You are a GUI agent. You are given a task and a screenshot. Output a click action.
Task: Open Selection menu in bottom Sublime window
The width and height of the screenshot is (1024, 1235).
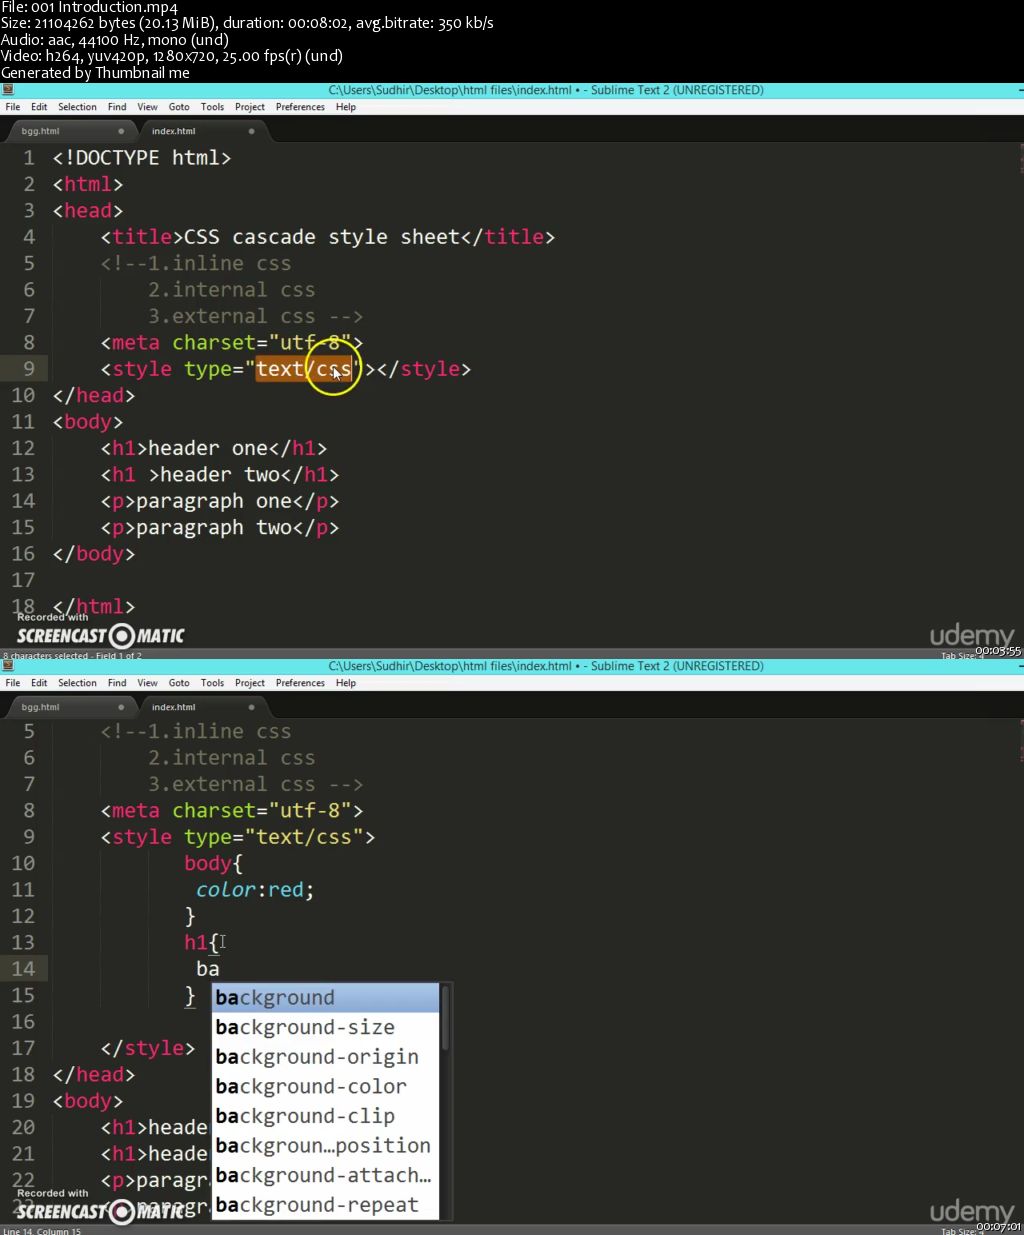(77, 683)
